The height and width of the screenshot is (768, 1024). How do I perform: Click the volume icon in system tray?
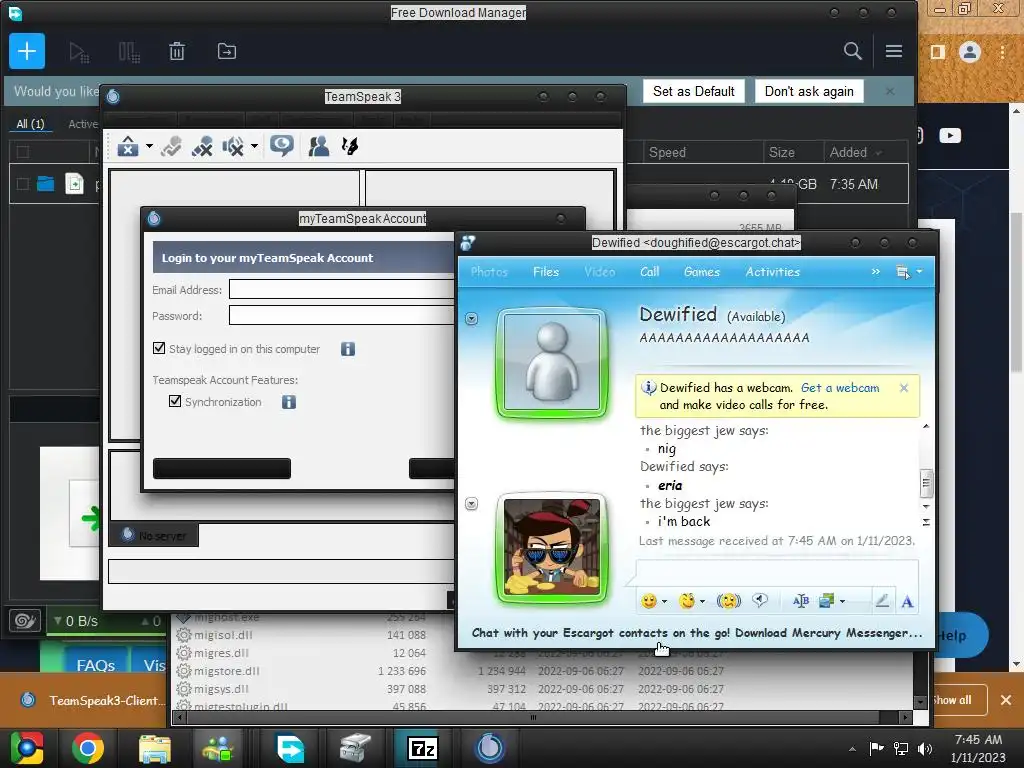[x=925, y=749]
